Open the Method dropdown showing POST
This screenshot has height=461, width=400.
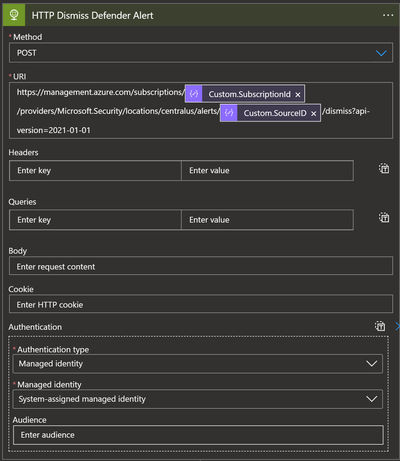[x=201, y=53]
